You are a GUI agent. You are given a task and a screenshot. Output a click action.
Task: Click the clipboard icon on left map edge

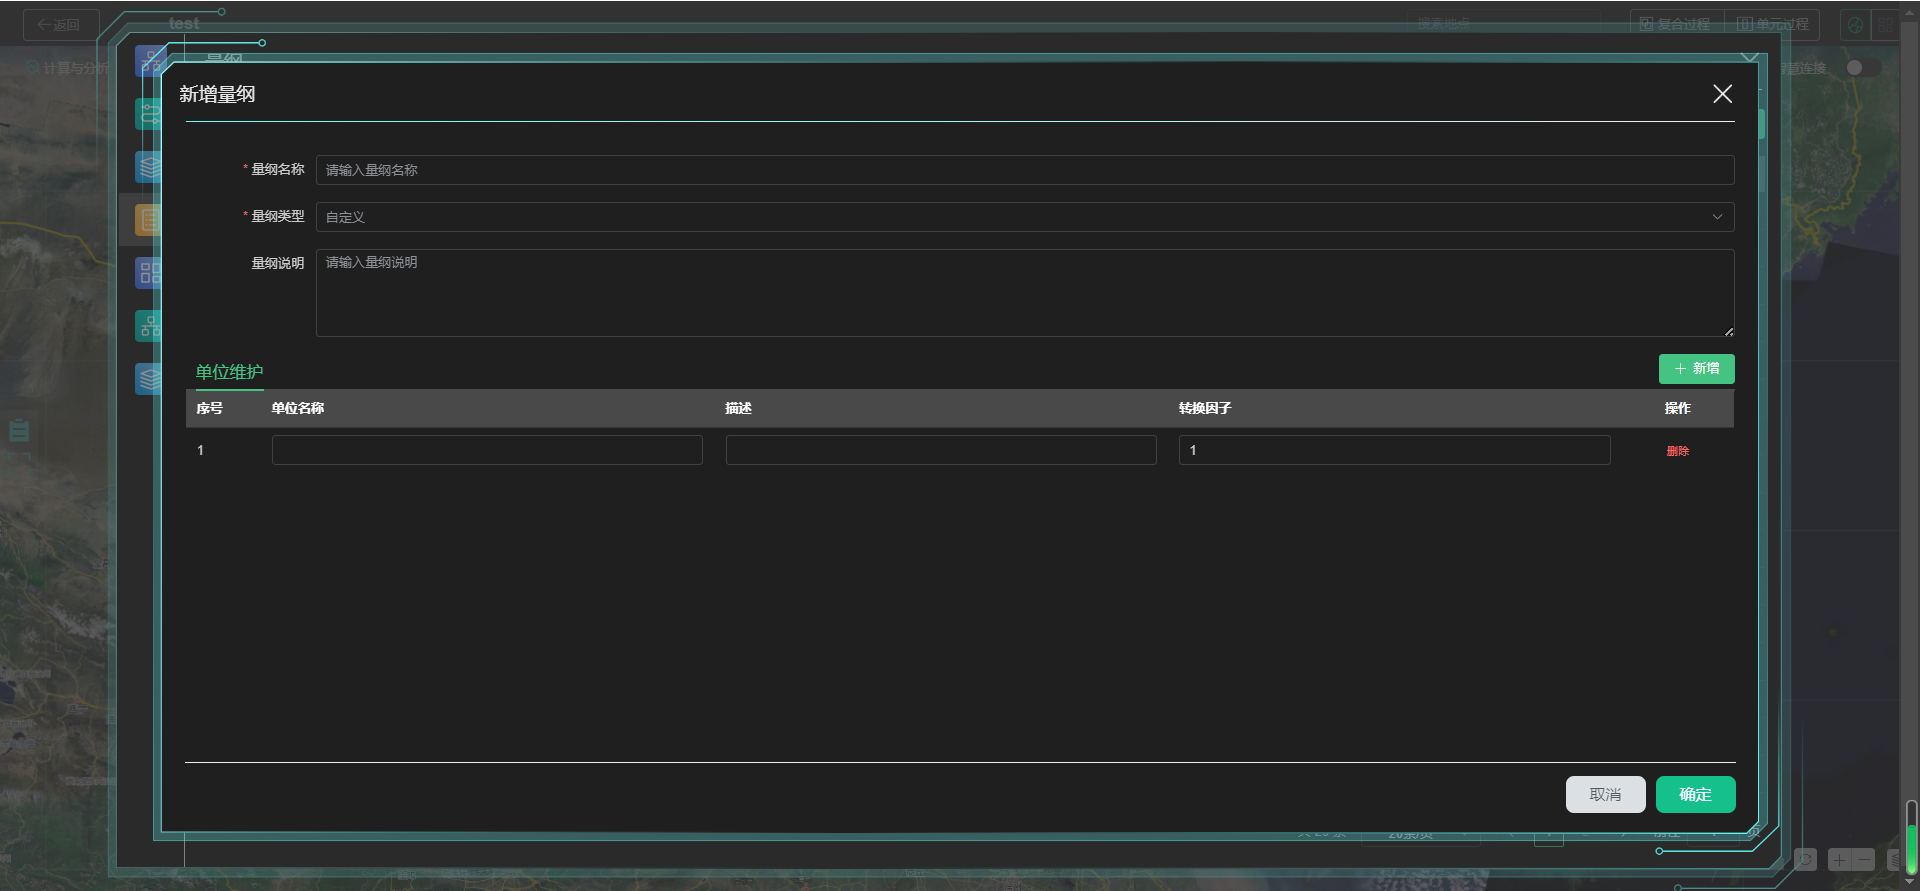point(19,431)
